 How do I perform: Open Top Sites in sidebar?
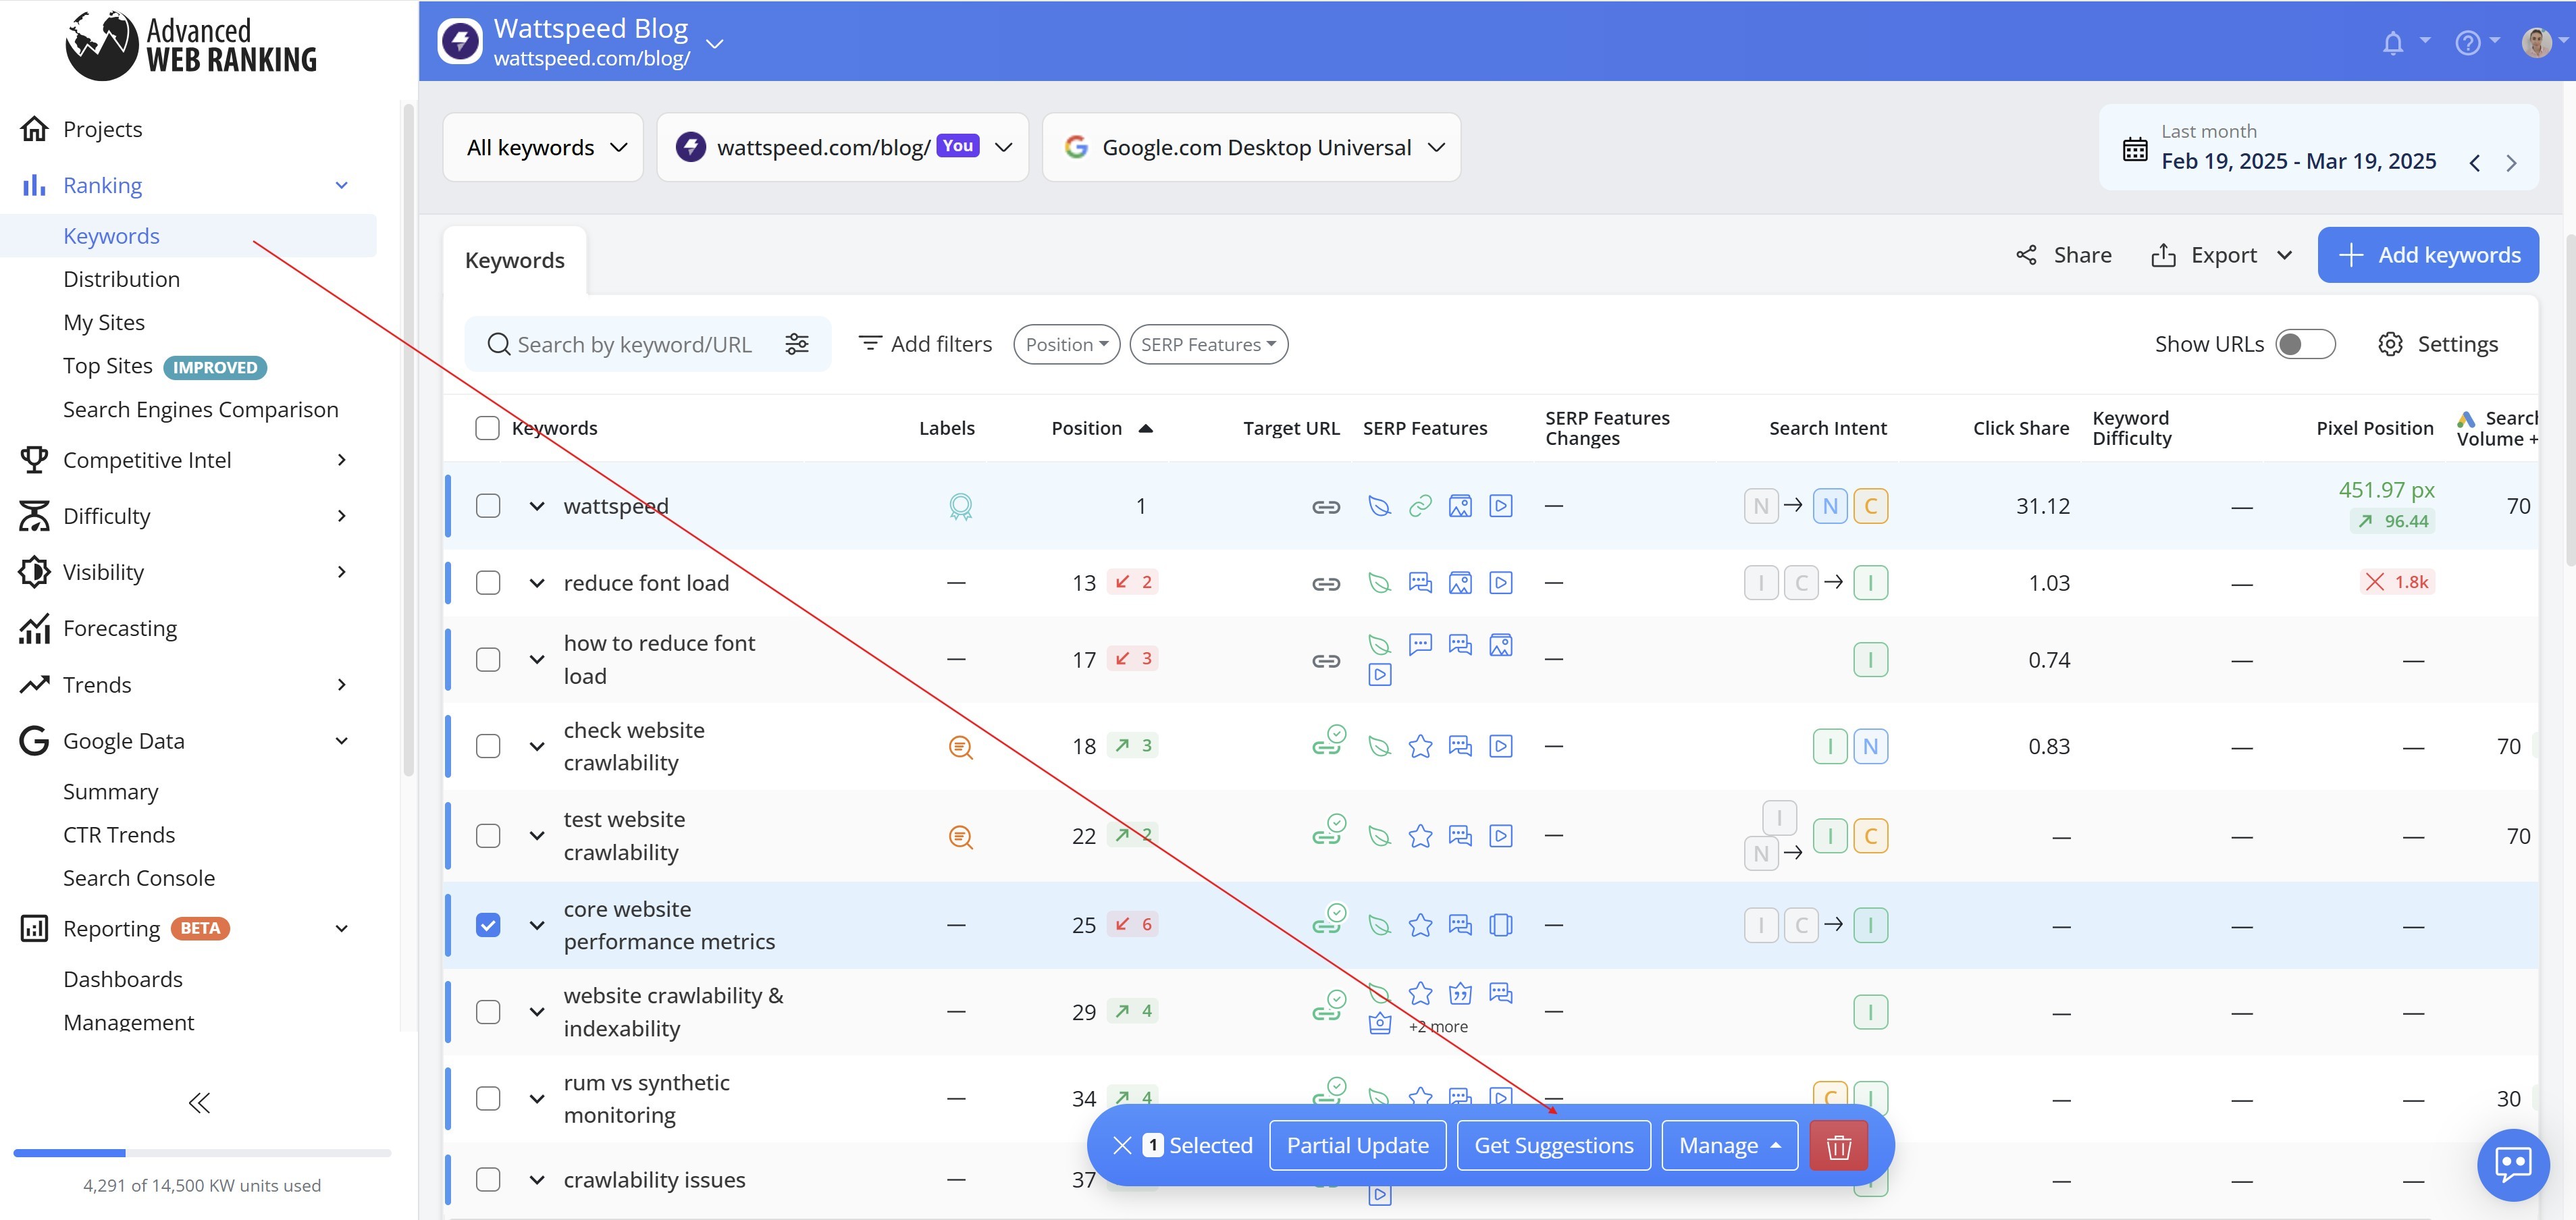point(108,366)
